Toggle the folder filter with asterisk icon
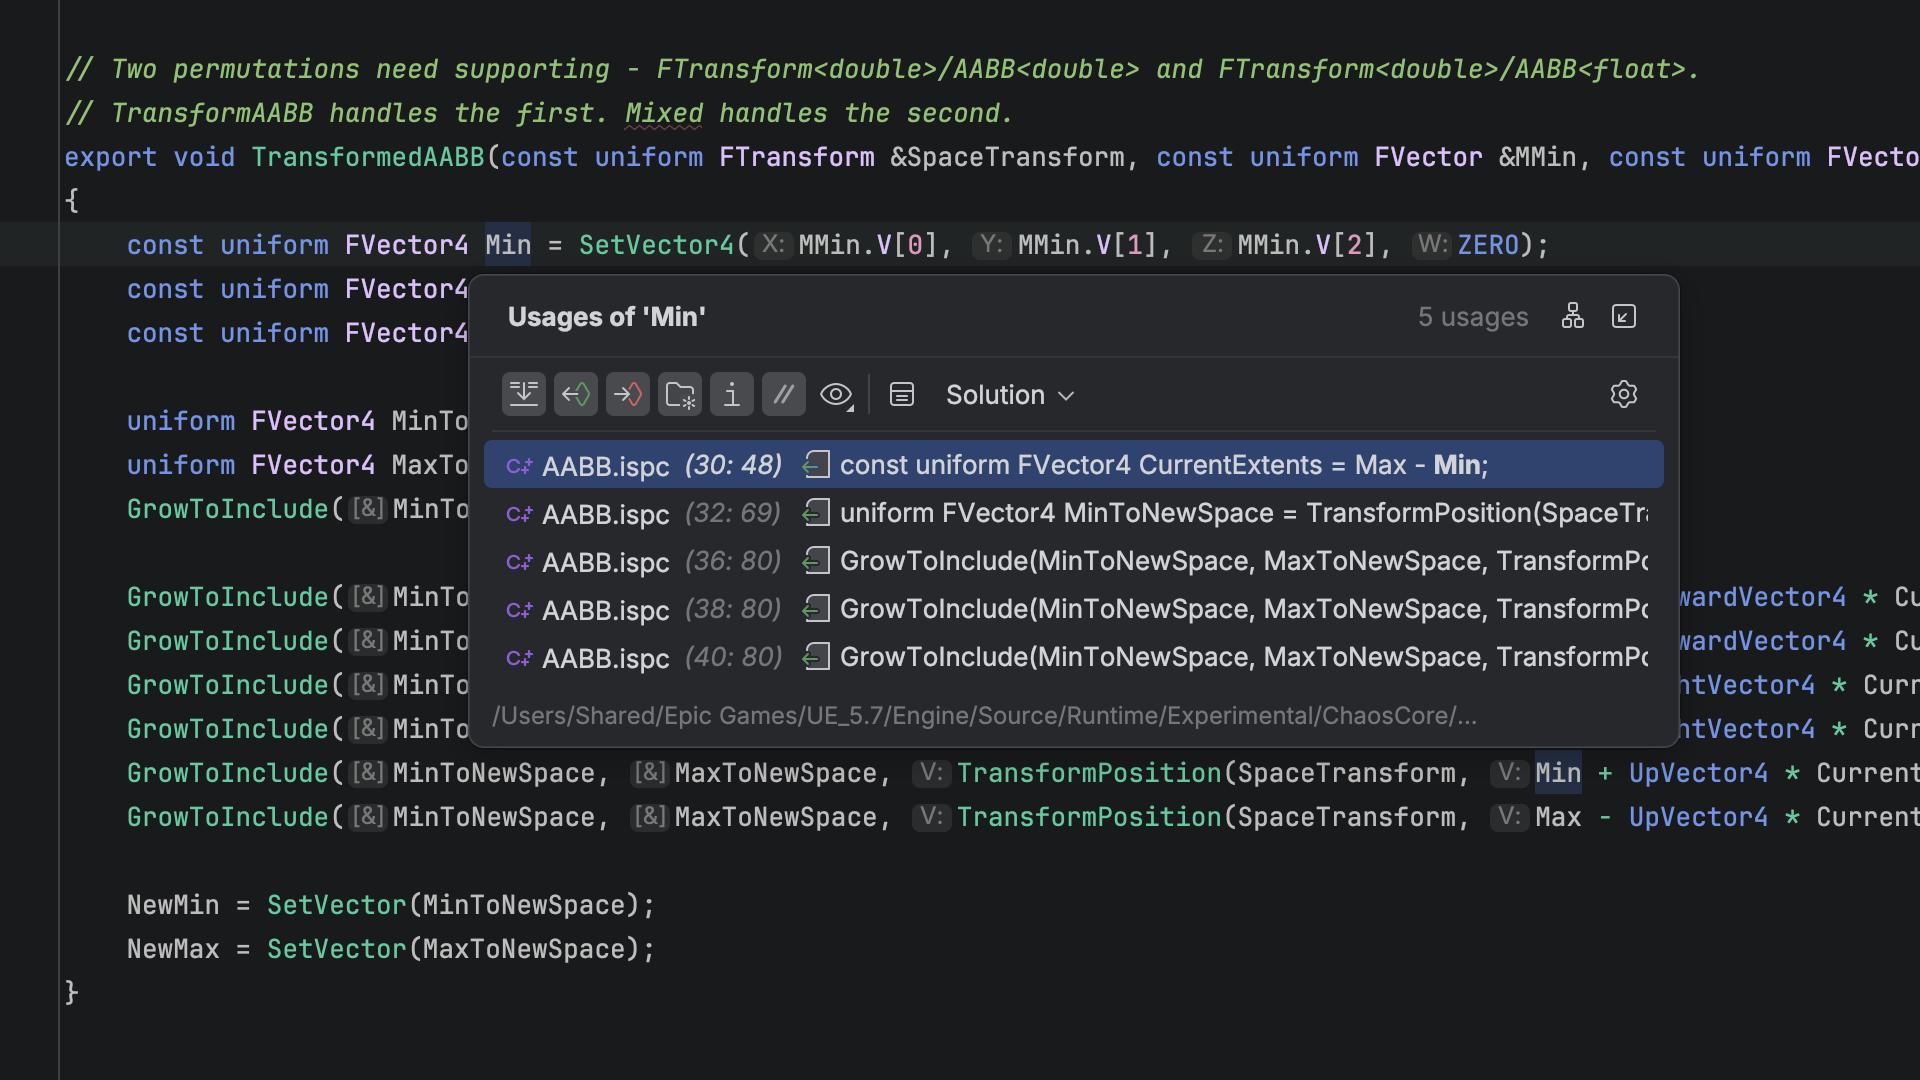Image resolution: width=1920 pixels, height=1080 pixels. point(680,395)
